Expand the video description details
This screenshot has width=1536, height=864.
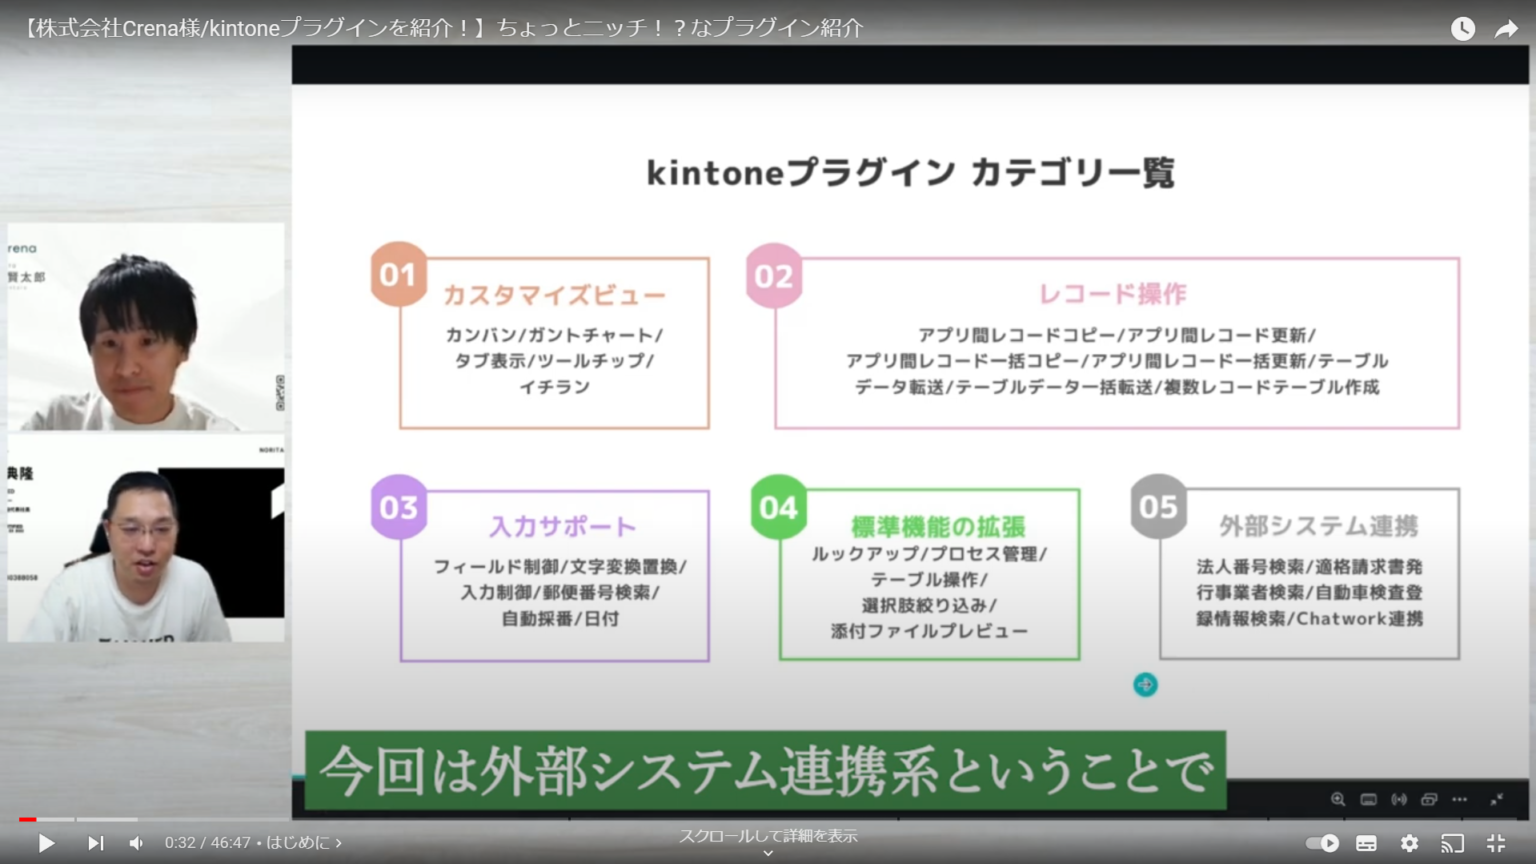coord(767,852)
